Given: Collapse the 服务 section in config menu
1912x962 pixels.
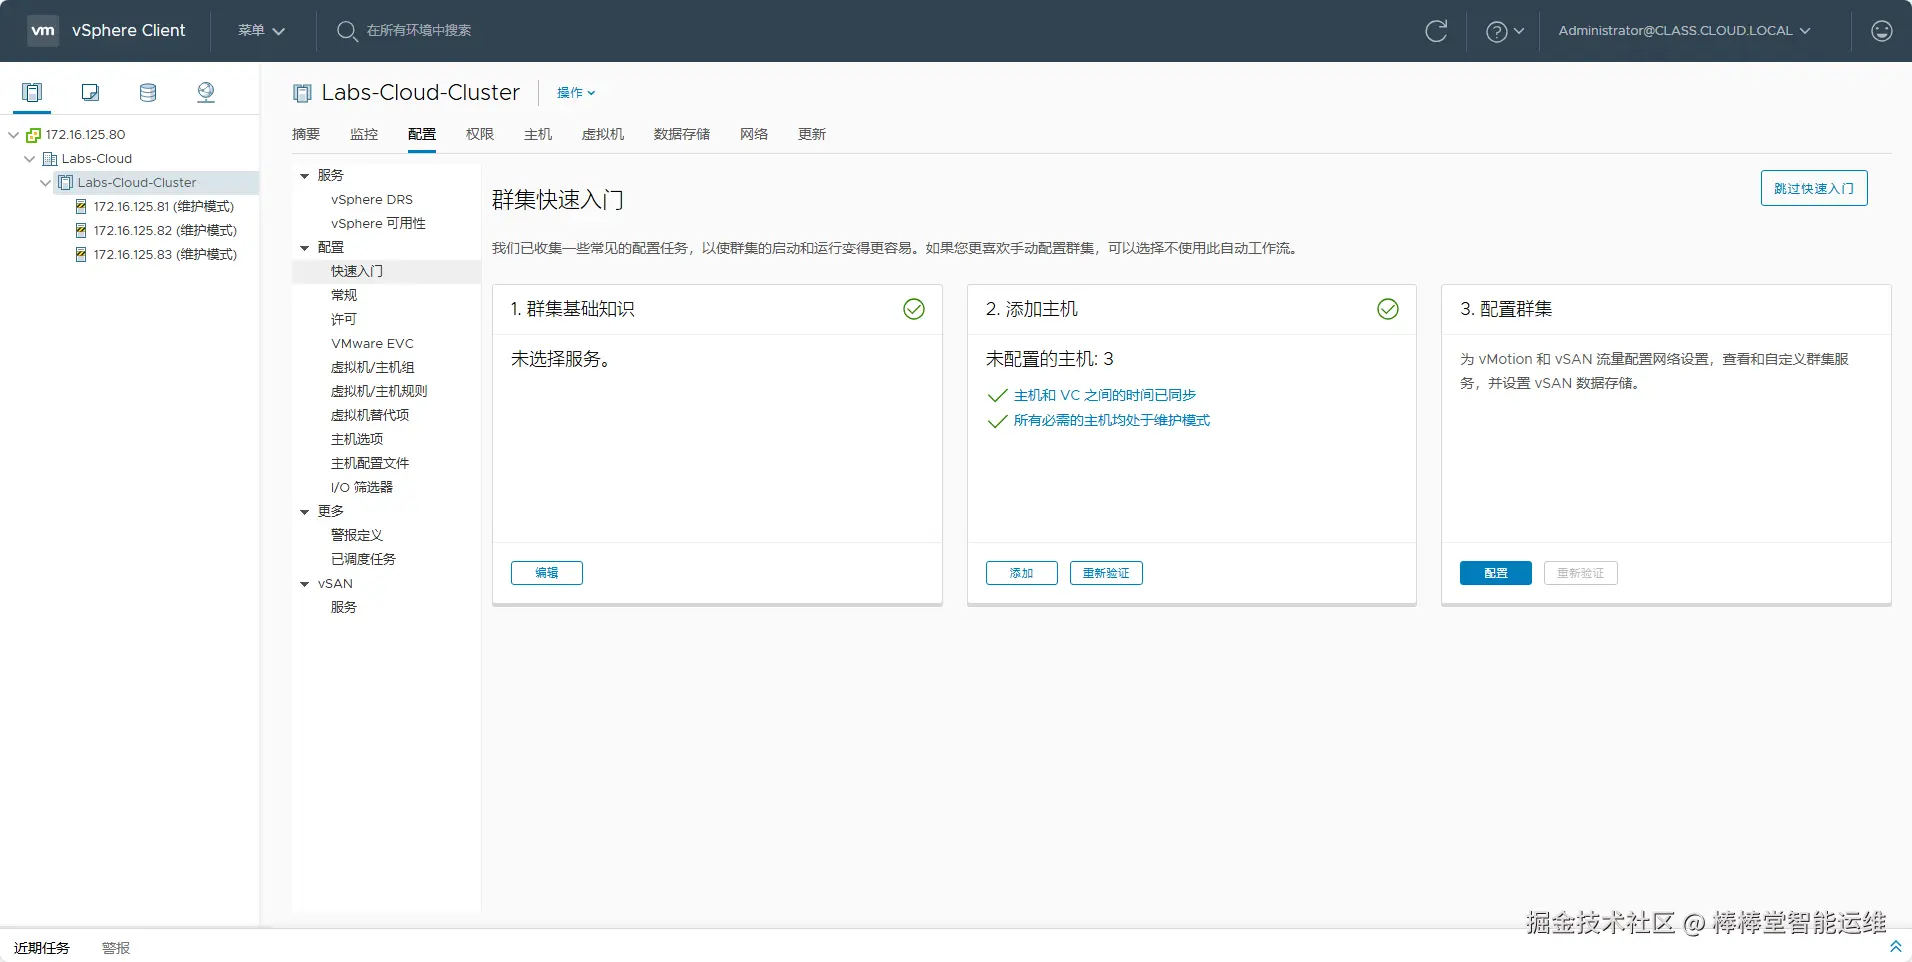Looking at the screenshot, I should (x=305, y=176).
